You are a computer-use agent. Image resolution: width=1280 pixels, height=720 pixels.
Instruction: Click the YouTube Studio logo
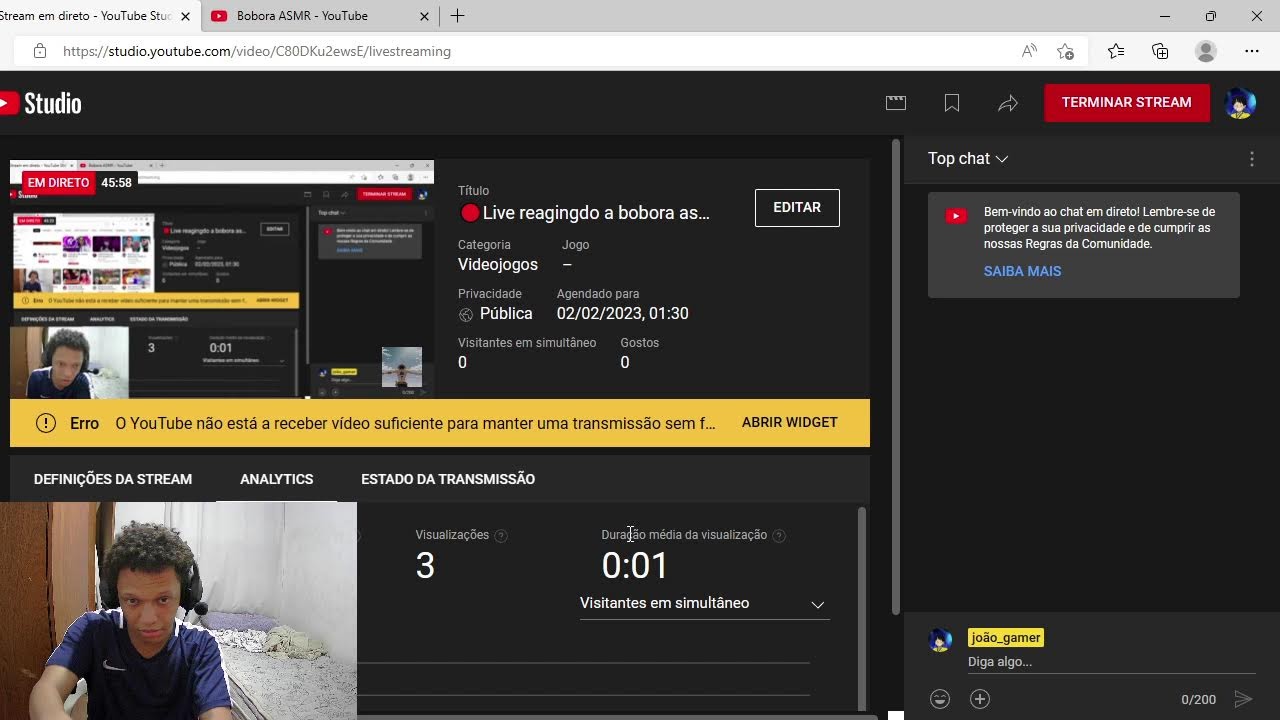tap(40, 103)
